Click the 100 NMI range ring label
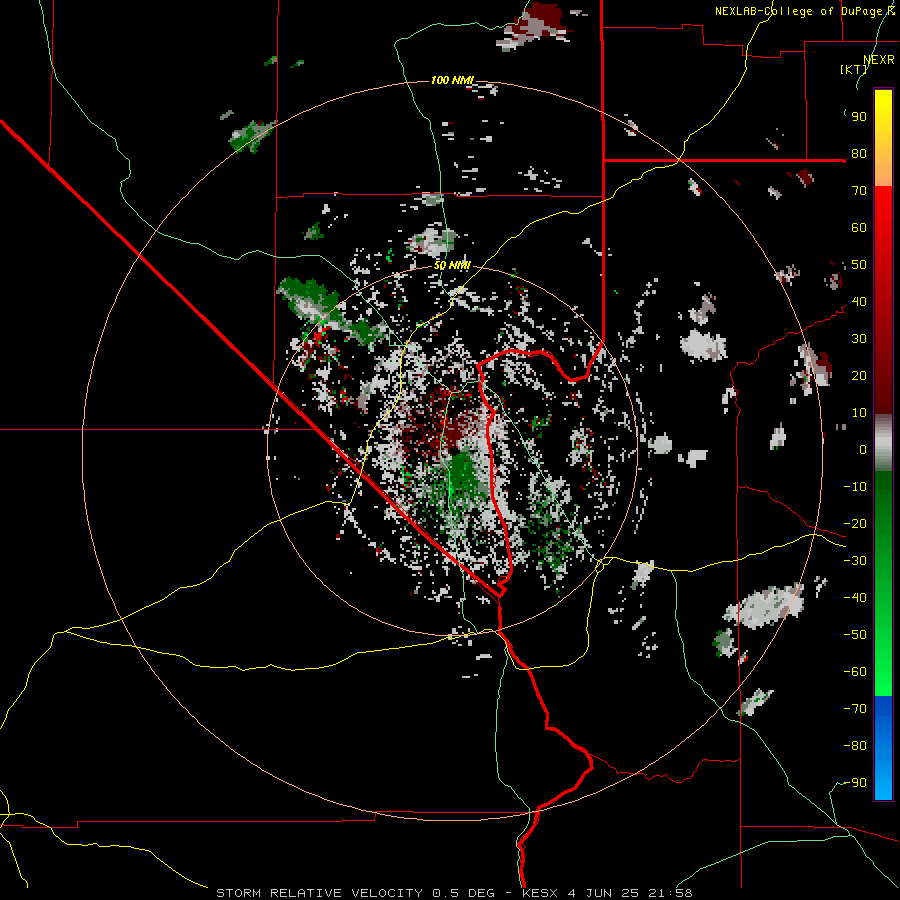 click(452, 80)
